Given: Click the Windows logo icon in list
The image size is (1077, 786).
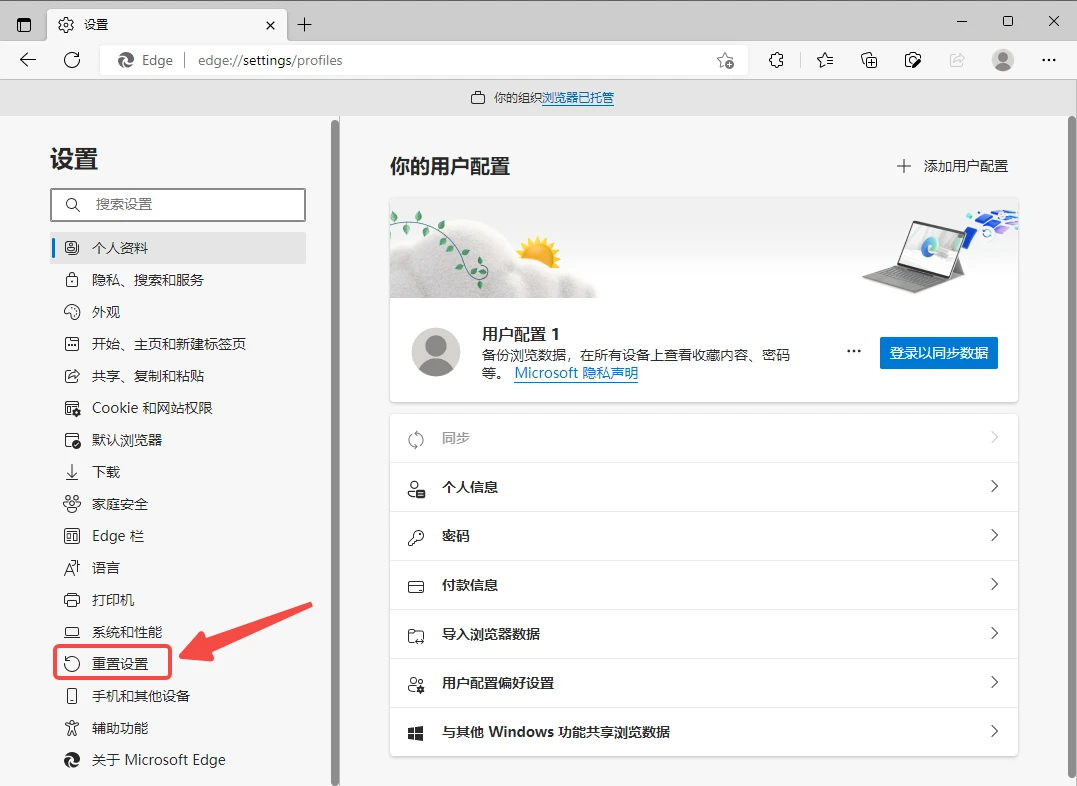Looking at the screenshot, I should click(416, 733).
